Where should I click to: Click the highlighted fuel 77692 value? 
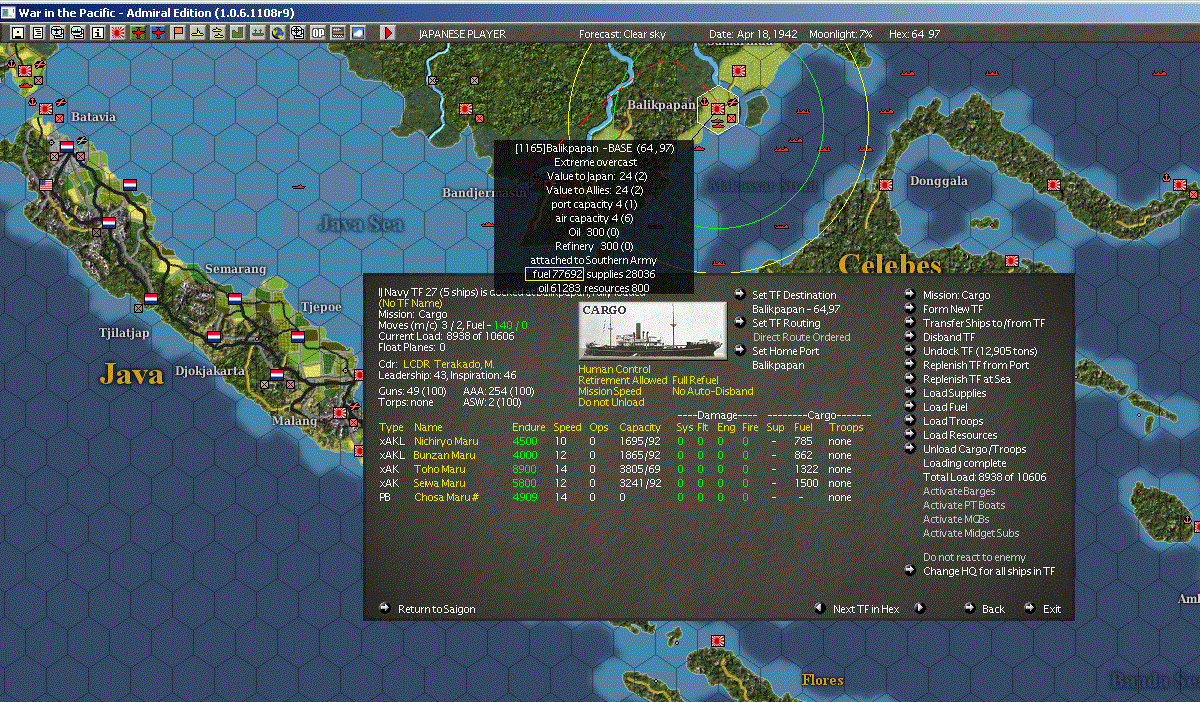coord(554,274)
